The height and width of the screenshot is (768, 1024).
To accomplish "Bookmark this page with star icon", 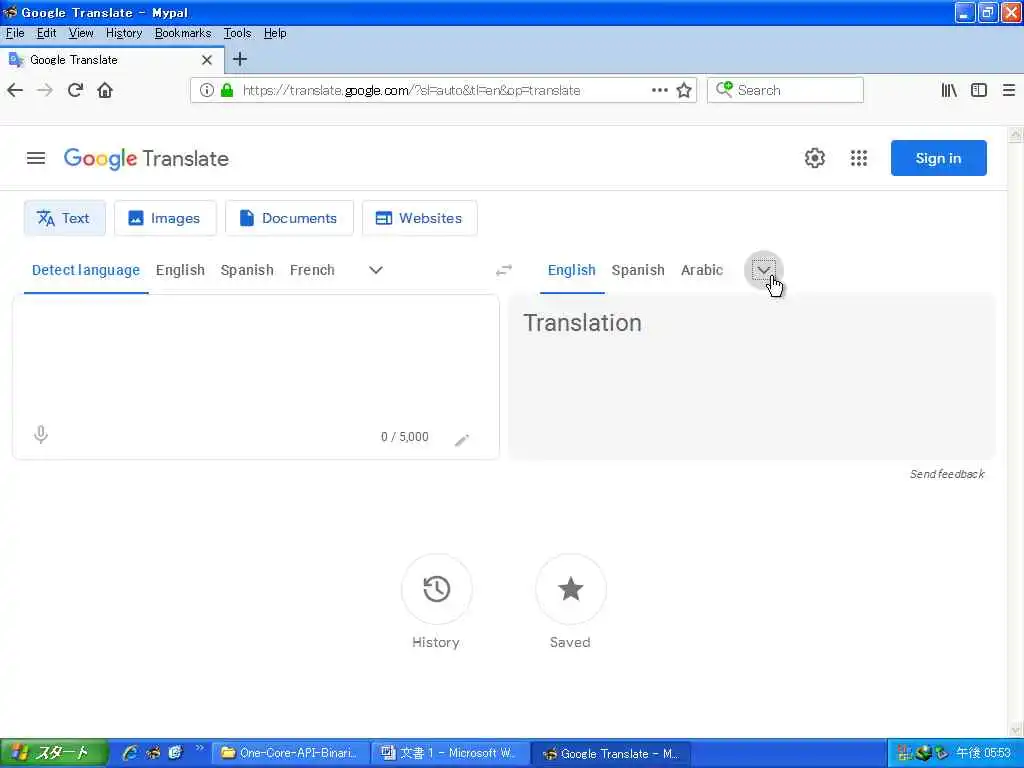I will coord(684,90).
